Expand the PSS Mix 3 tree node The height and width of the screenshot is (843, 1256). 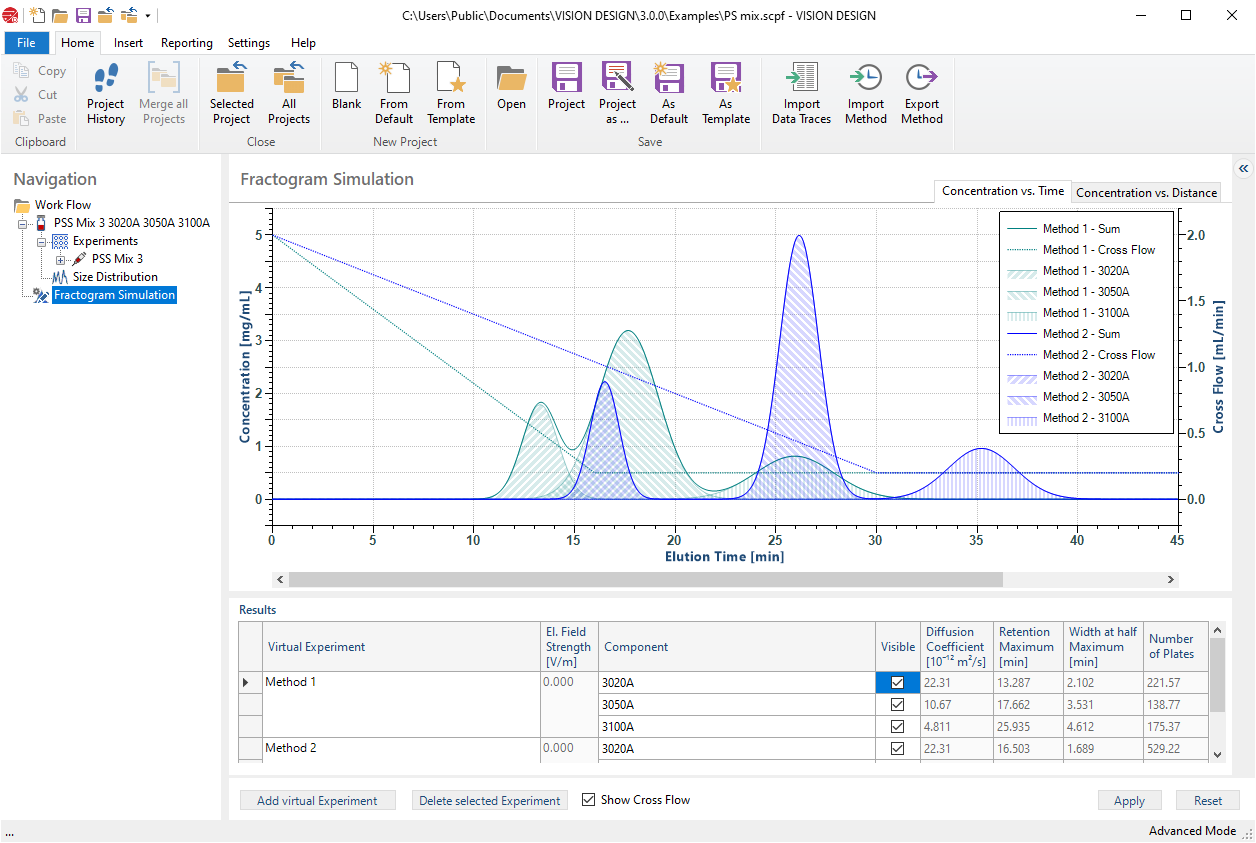pos(62,259)
